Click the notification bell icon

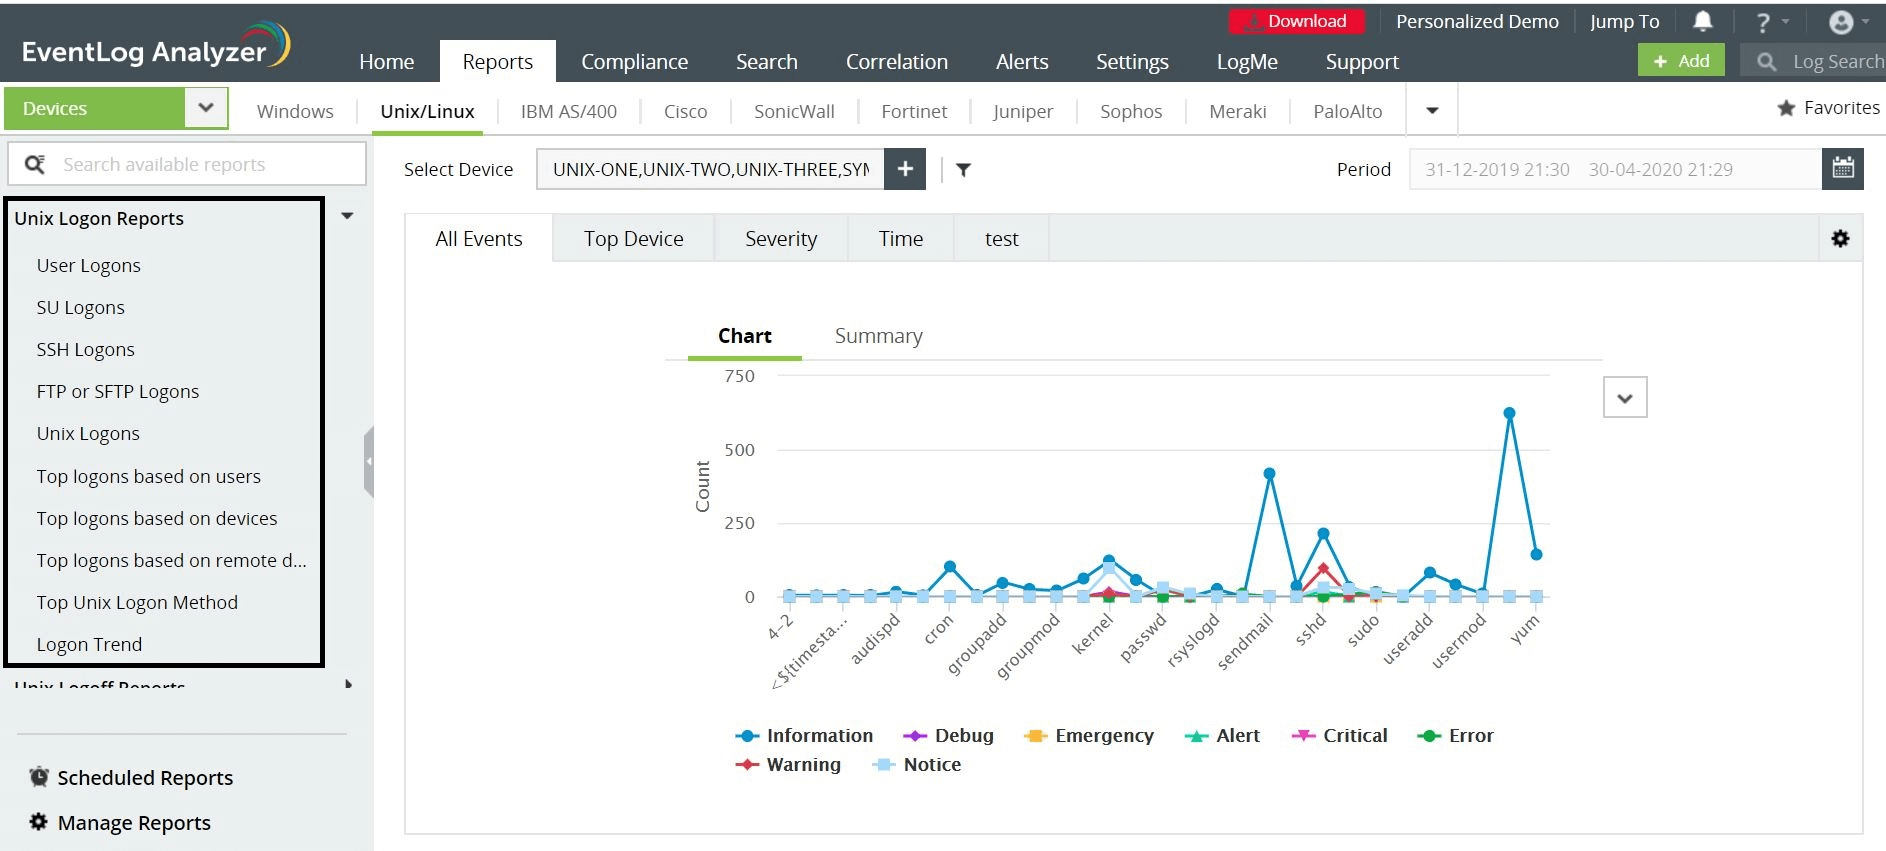click(x=1702, y=21)
